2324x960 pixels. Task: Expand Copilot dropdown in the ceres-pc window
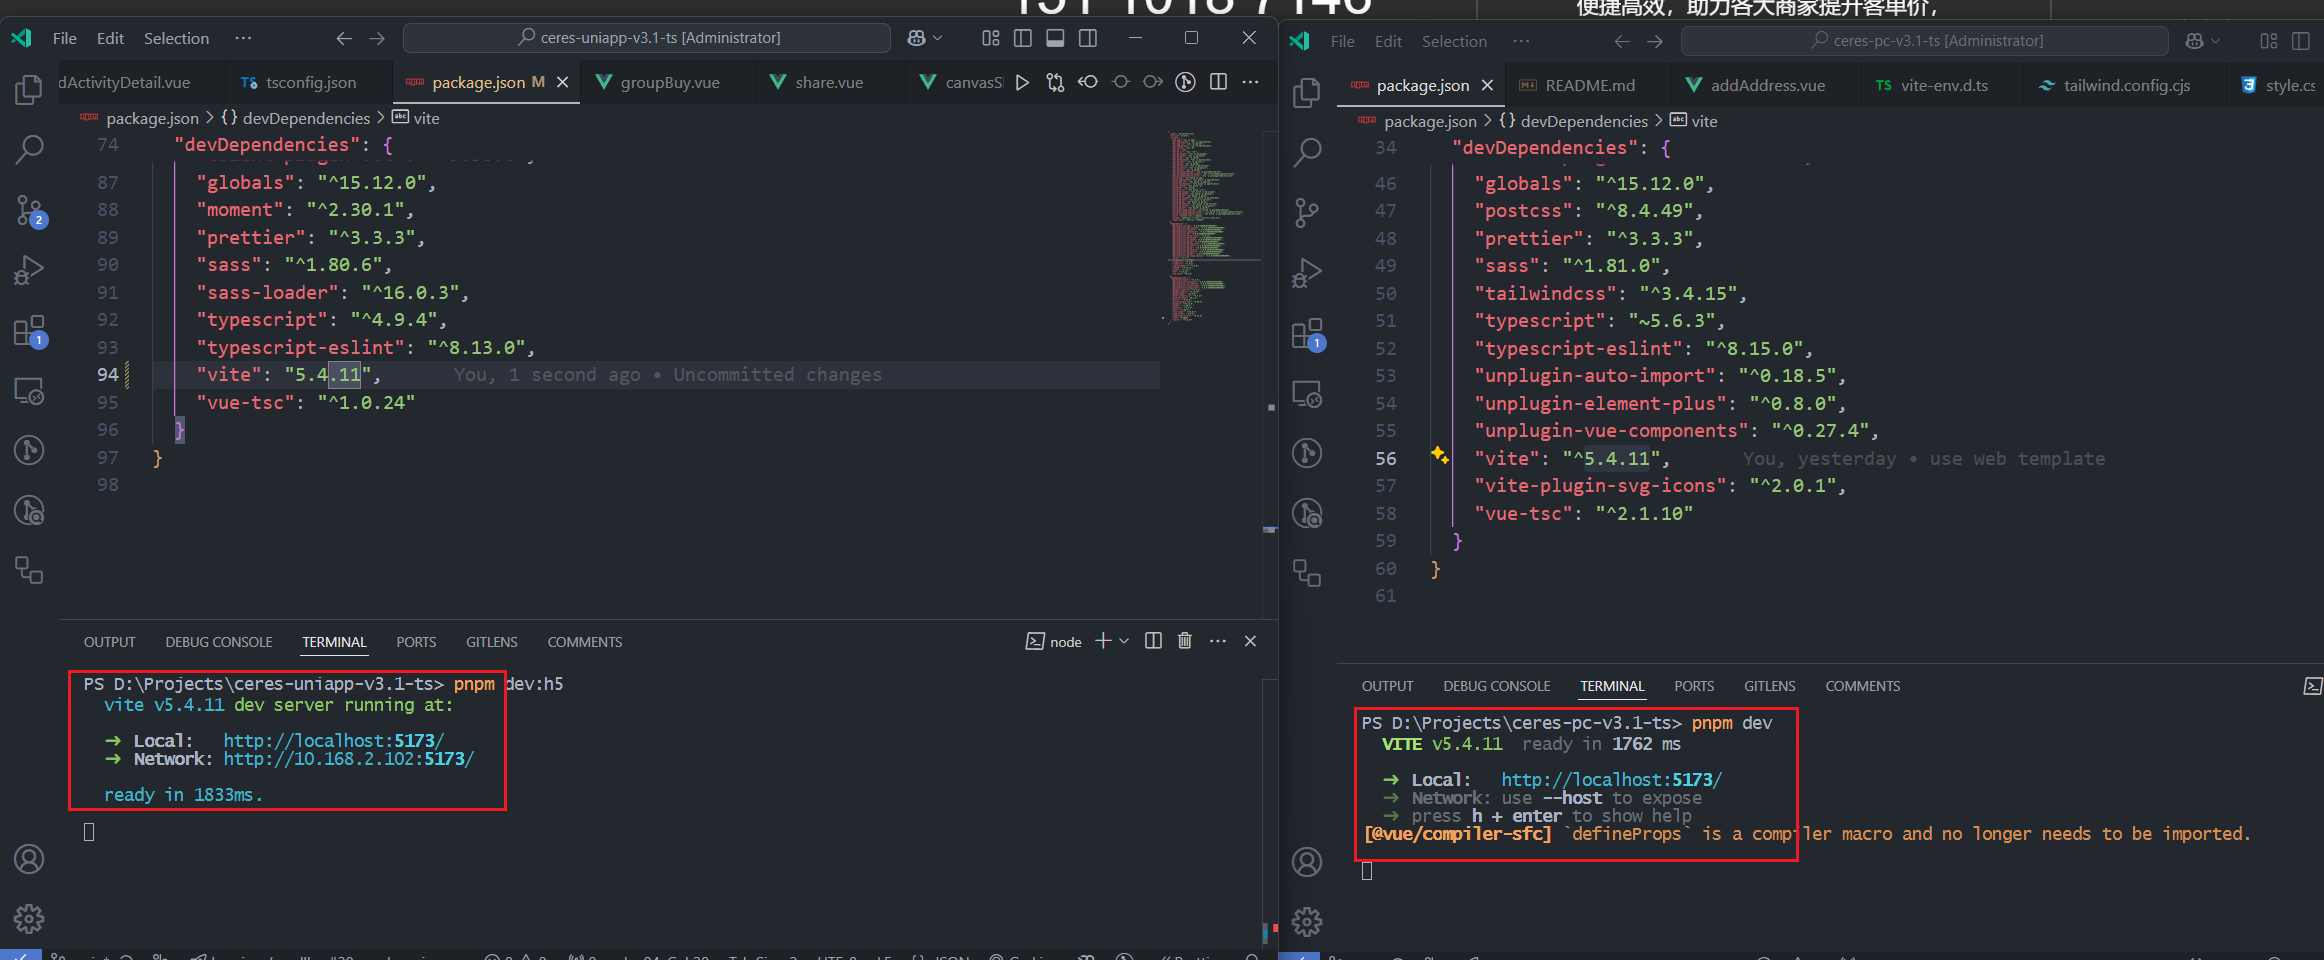(x=2216, y=41)
